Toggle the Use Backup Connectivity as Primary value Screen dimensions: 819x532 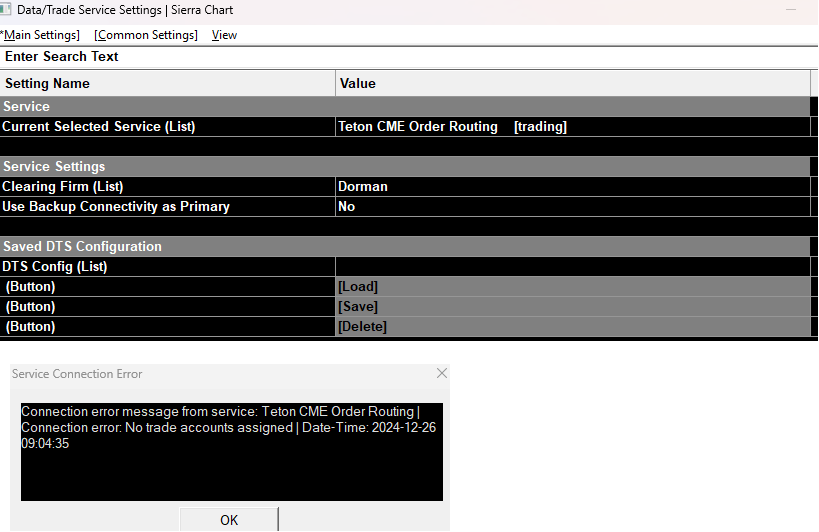pos(573,206)
